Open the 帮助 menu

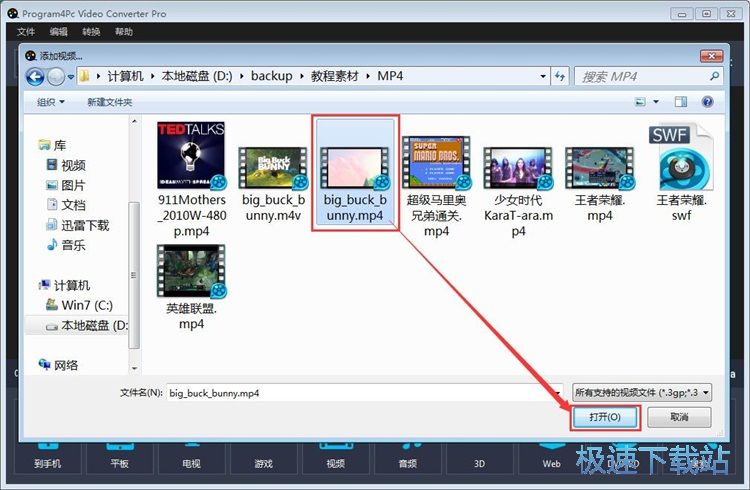click(123, 32)
